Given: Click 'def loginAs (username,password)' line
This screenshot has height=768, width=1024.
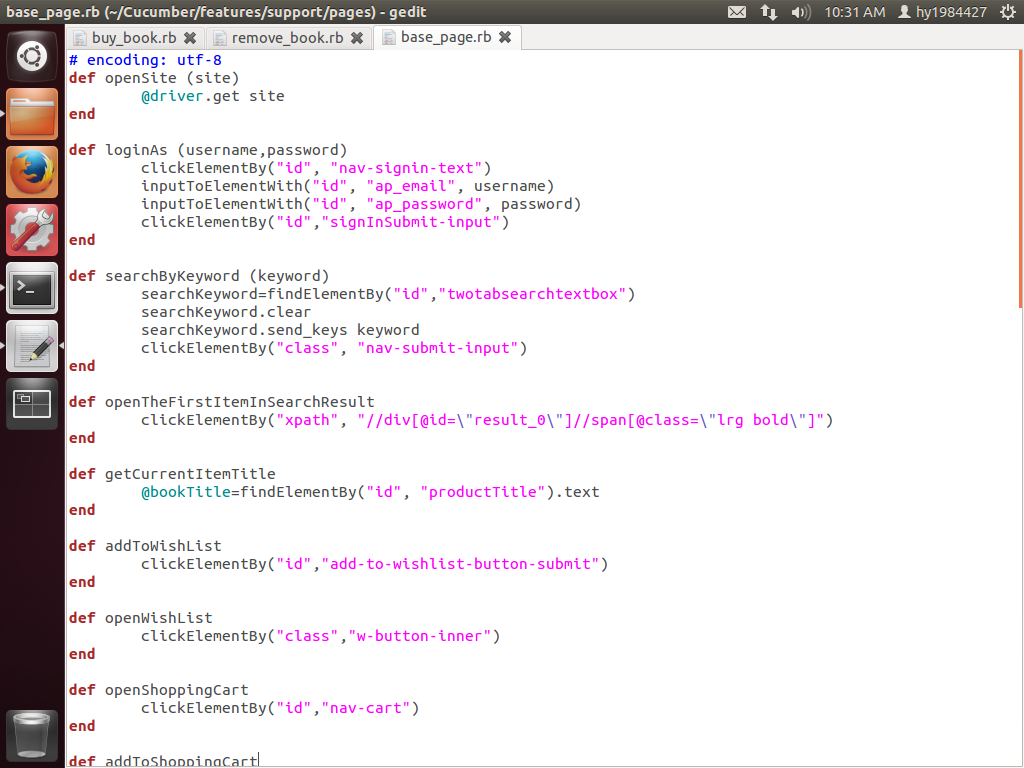Looking at the screenshot, I should tap(208, 150).
